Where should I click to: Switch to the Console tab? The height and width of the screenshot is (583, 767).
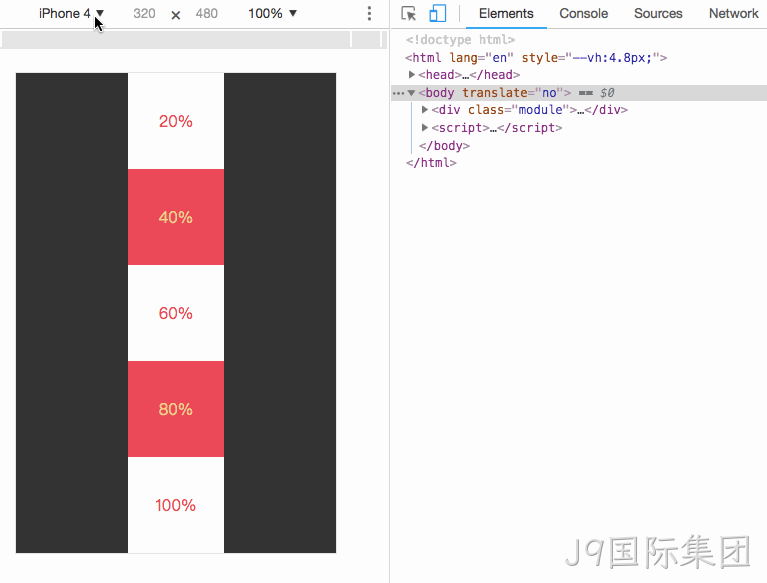584,13
